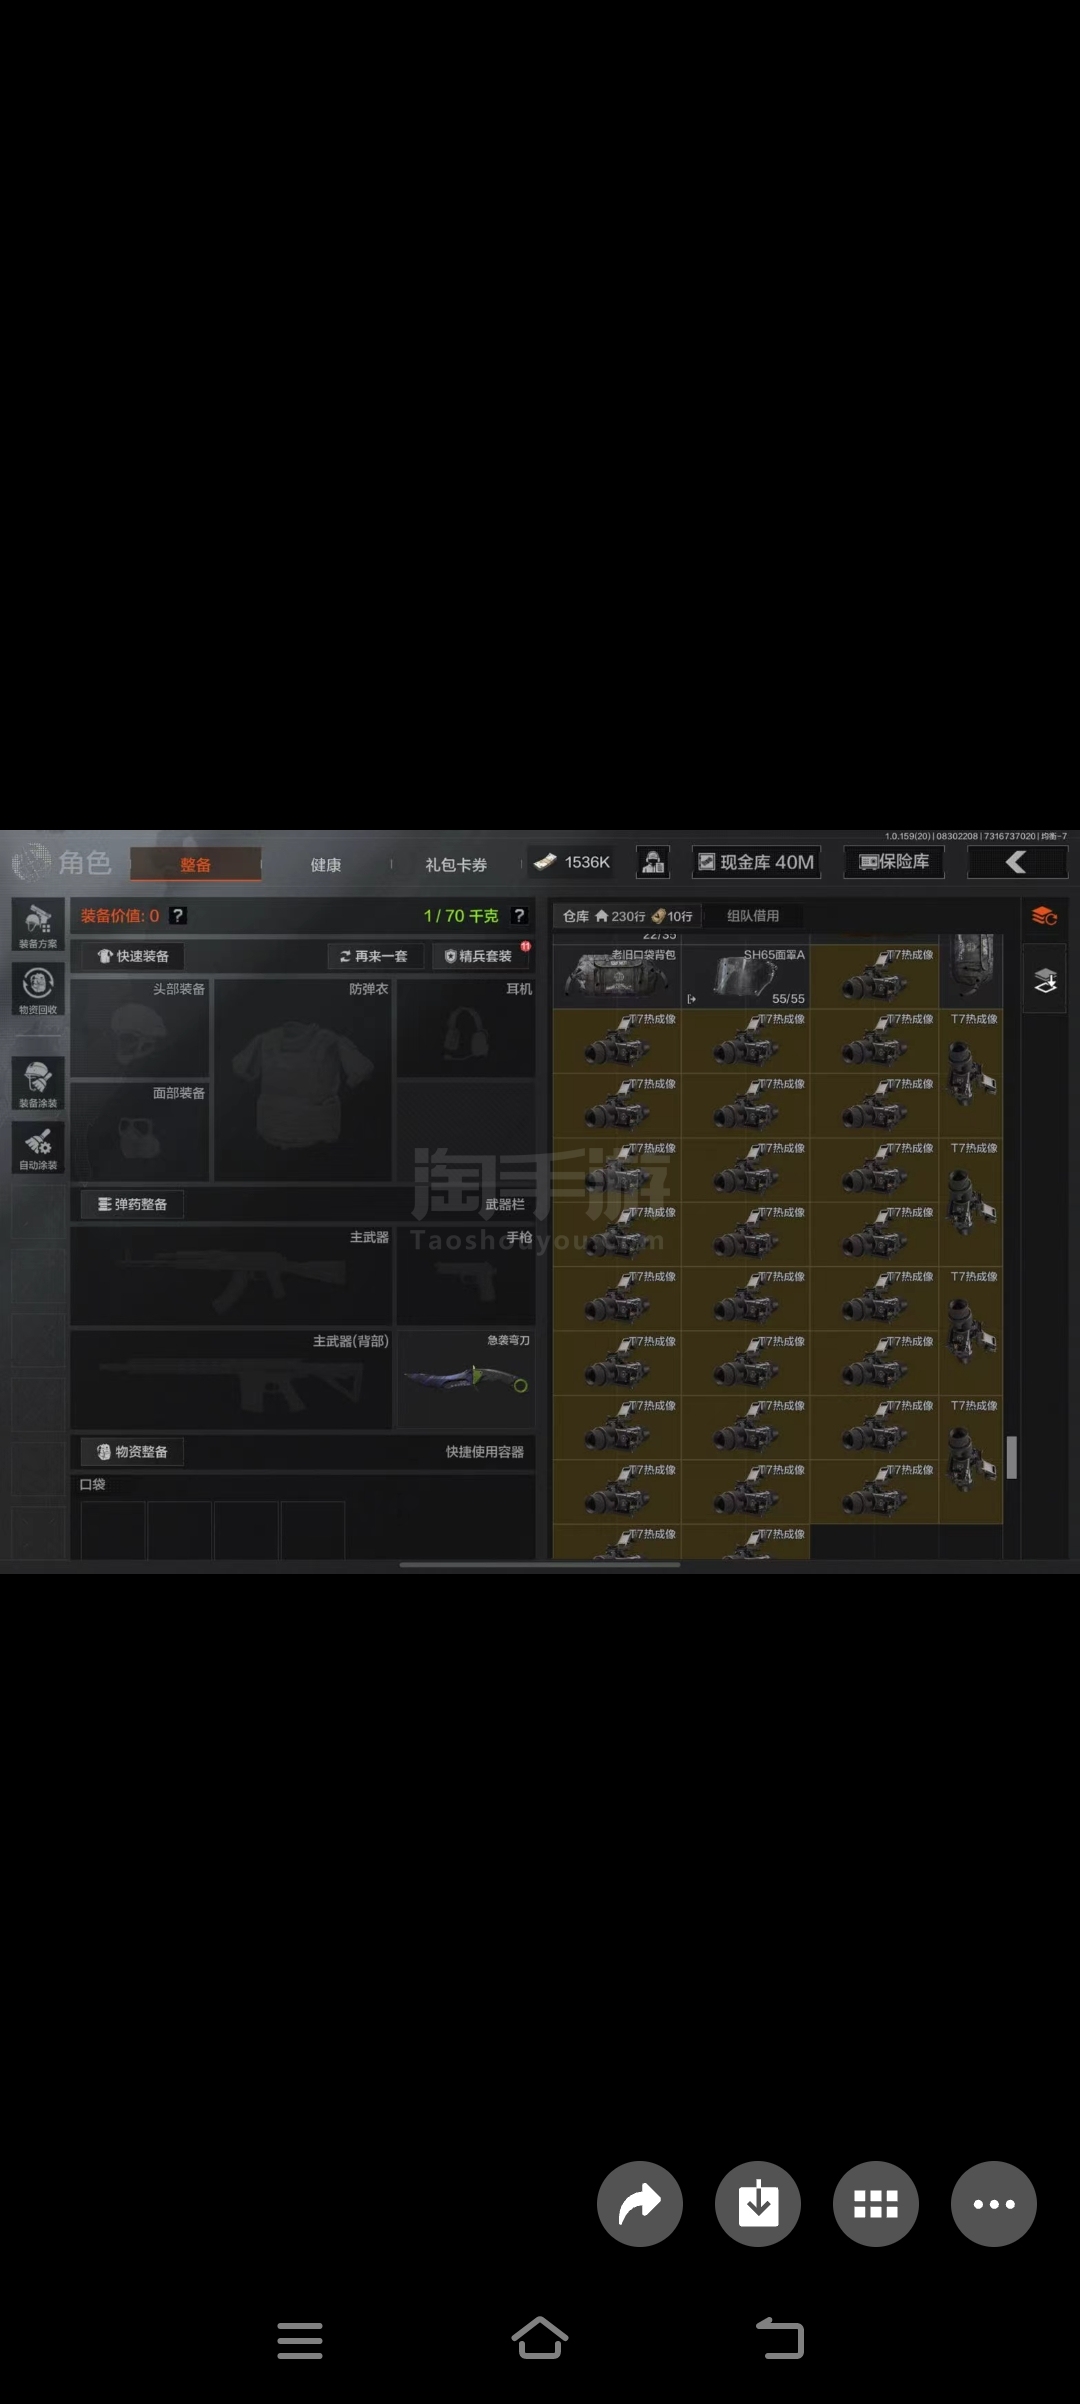
Task: Tap the Android recent apps menu button
Action: tap(300, 2341)
